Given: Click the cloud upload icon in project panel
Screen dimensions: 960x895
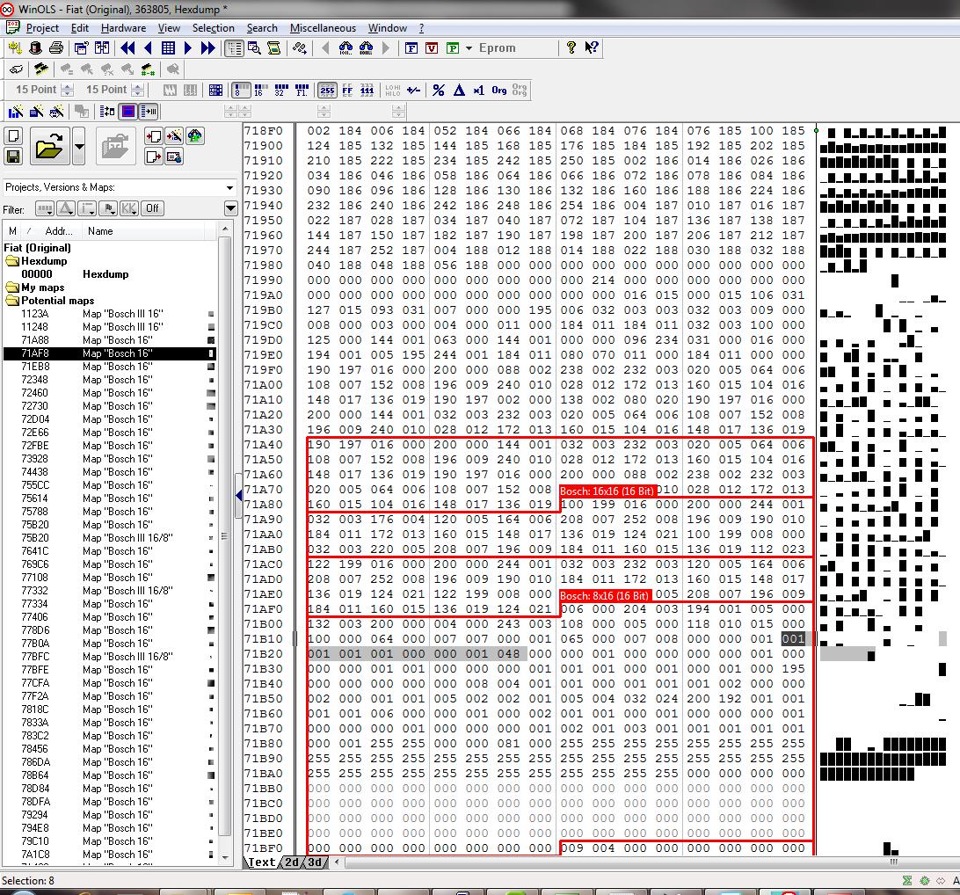Looking at the screenshot, I should point(195,136).
